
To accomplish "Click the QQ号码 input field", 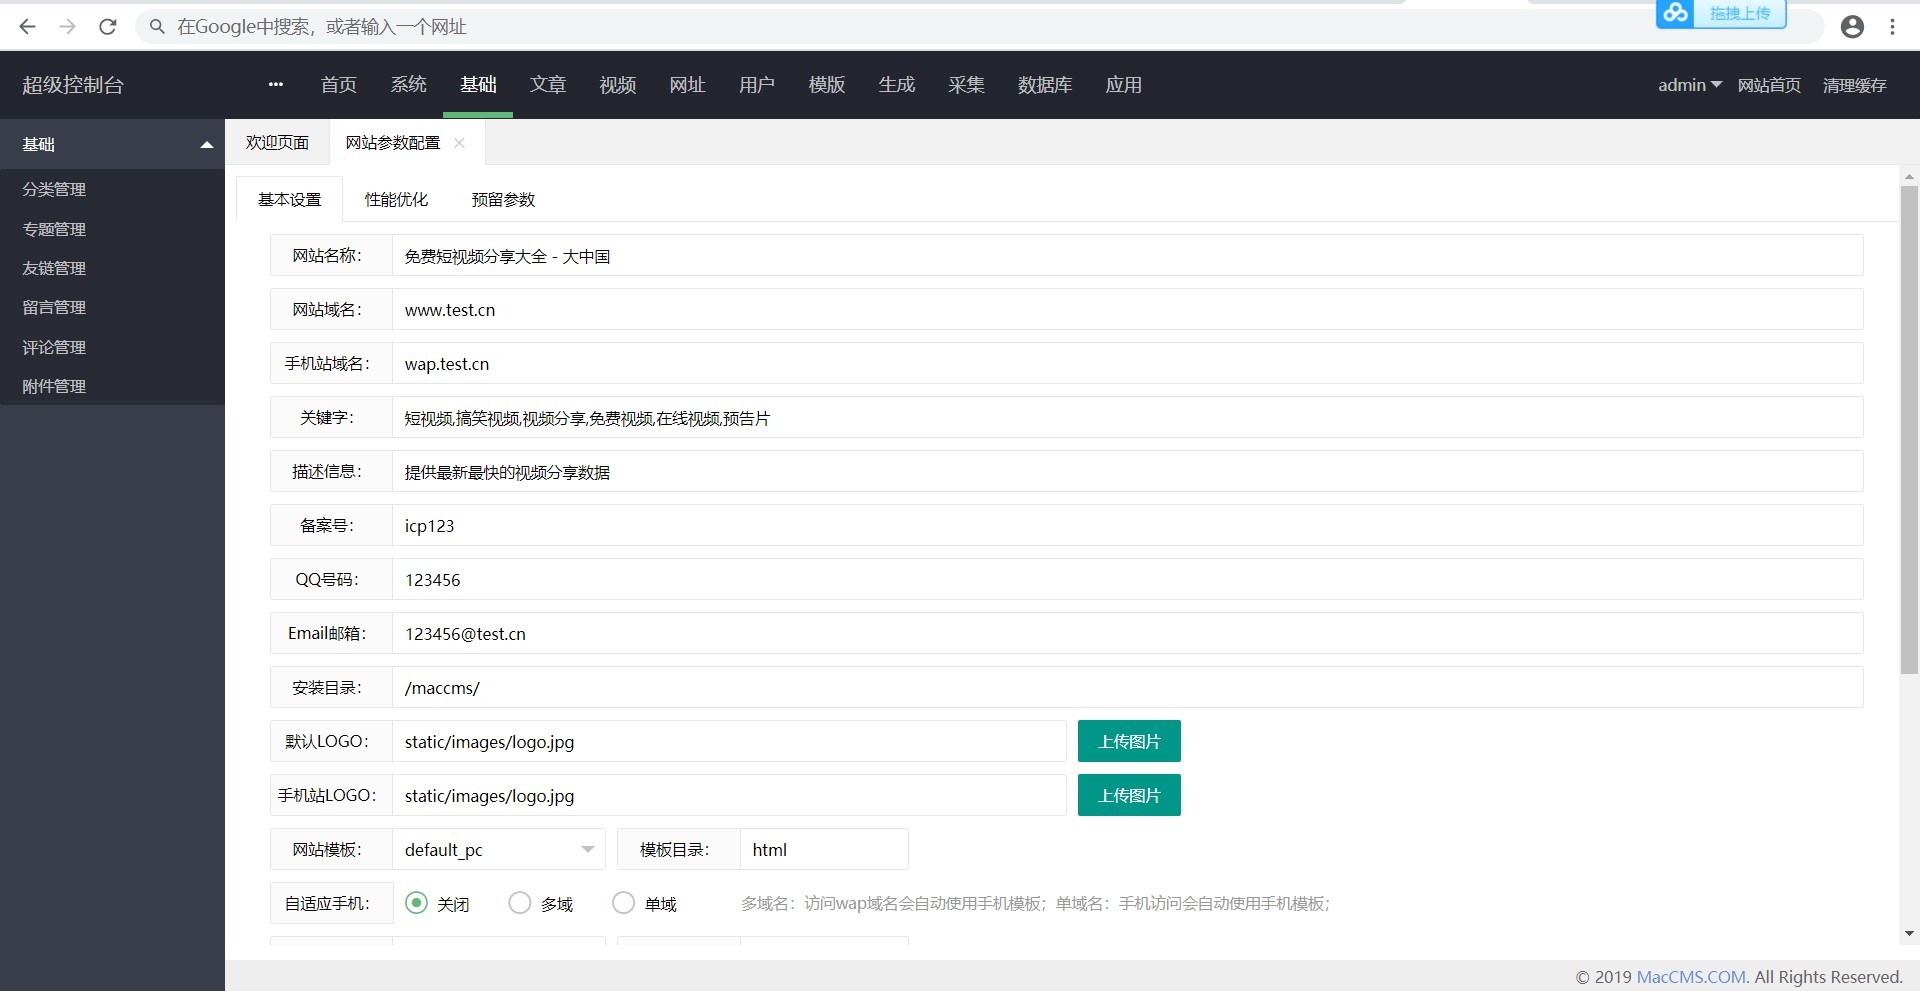I will pos(1128,579).
